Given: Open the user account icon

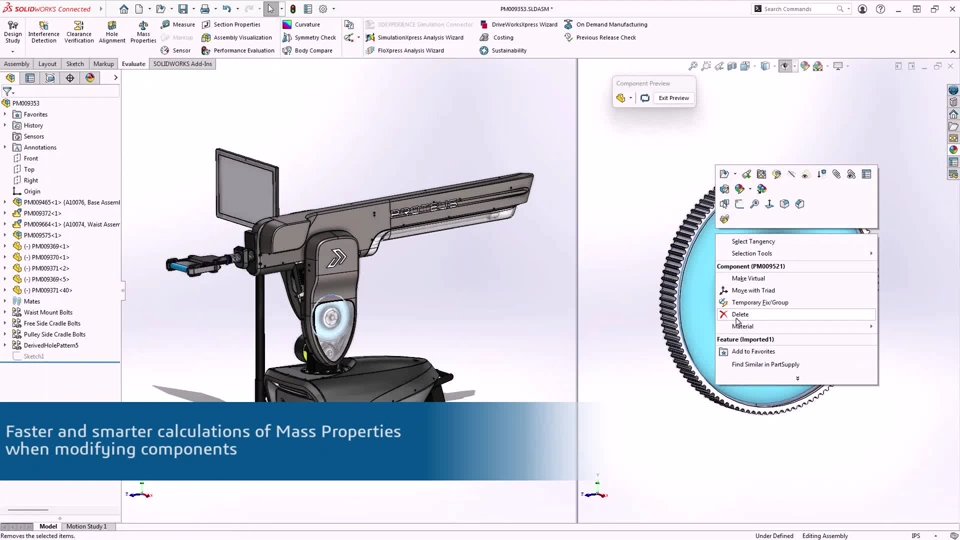Looking at the screenshot, I should point(862,9).
